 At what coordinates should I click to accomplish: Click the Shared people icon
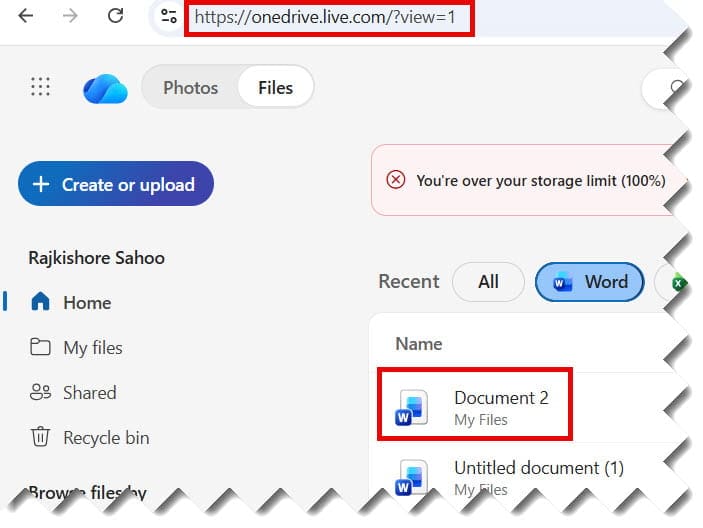pyautogui.click(x=40, y=392)
